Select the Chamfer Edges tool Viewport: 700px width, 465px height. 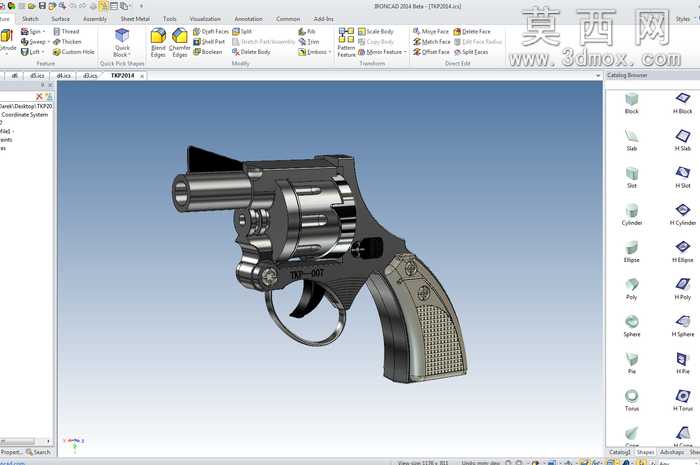pos(179,43)
